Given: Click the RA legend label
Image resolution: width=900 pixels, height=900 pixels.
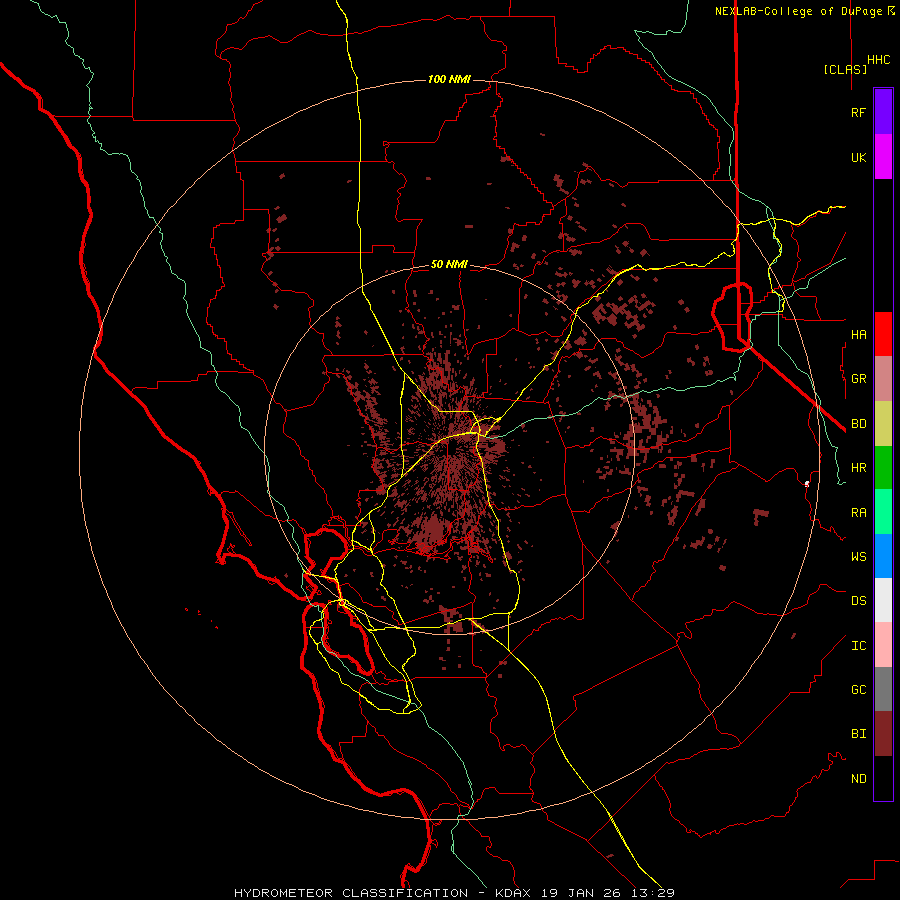Looking at the screenshot, I should click(x=859, y=512).
